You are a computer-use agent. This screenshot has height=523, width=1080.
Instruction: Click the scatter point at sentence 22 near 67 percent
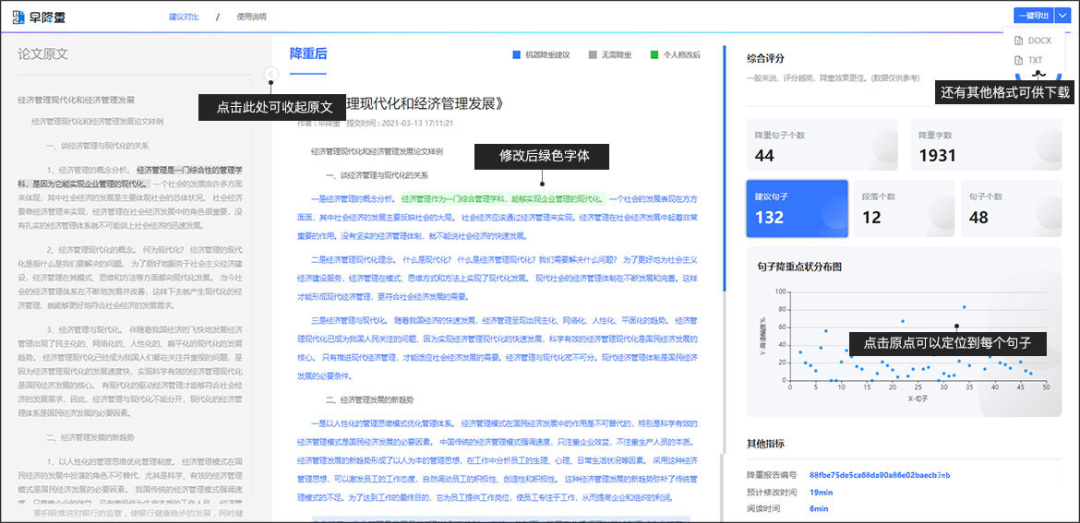pyautogui.click(x=902, y=321)
